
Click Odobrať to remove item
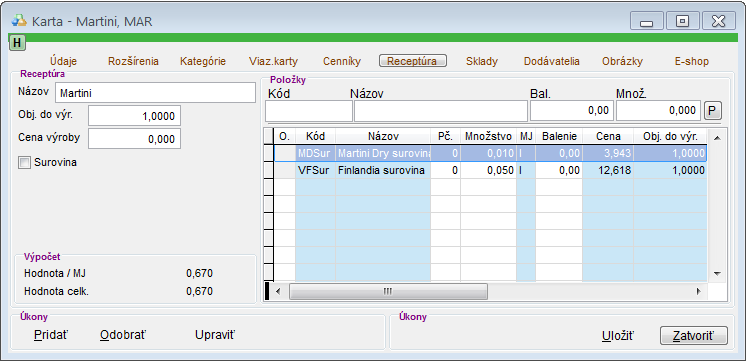point(123,335)
